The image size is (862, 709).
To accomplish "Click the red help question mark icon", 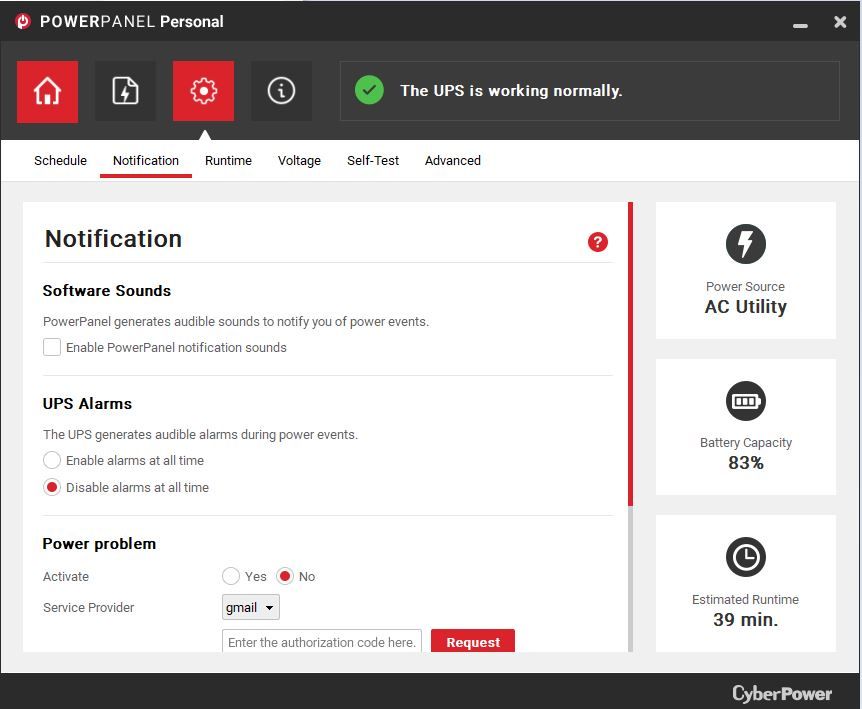I will 598,242.
